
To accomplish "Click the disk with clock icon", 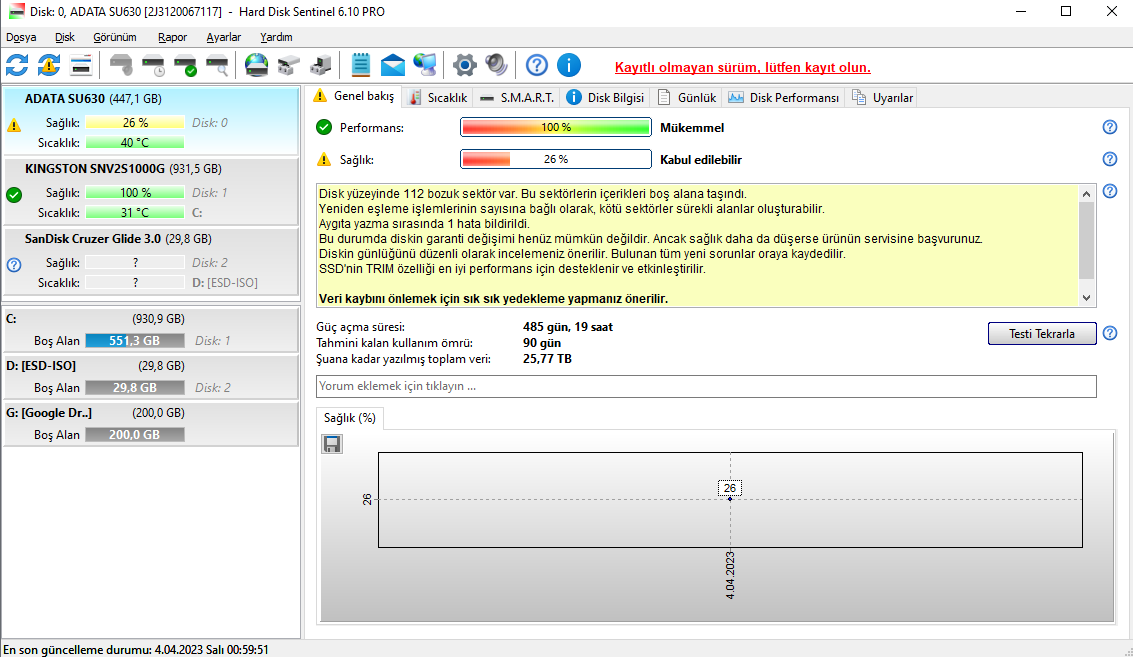I will click(153, 65).
